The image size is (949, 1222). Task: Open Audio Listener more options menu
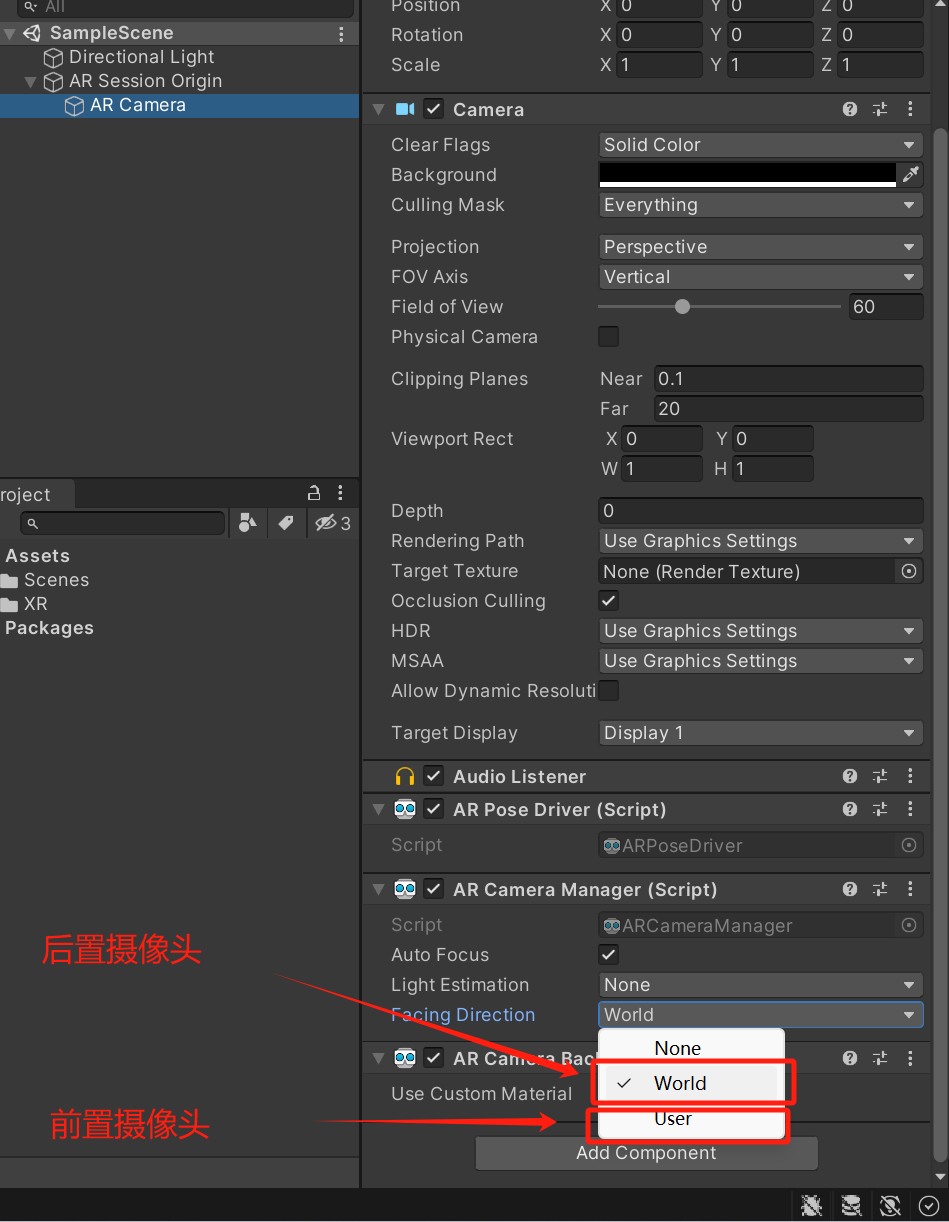click(910, 776)
